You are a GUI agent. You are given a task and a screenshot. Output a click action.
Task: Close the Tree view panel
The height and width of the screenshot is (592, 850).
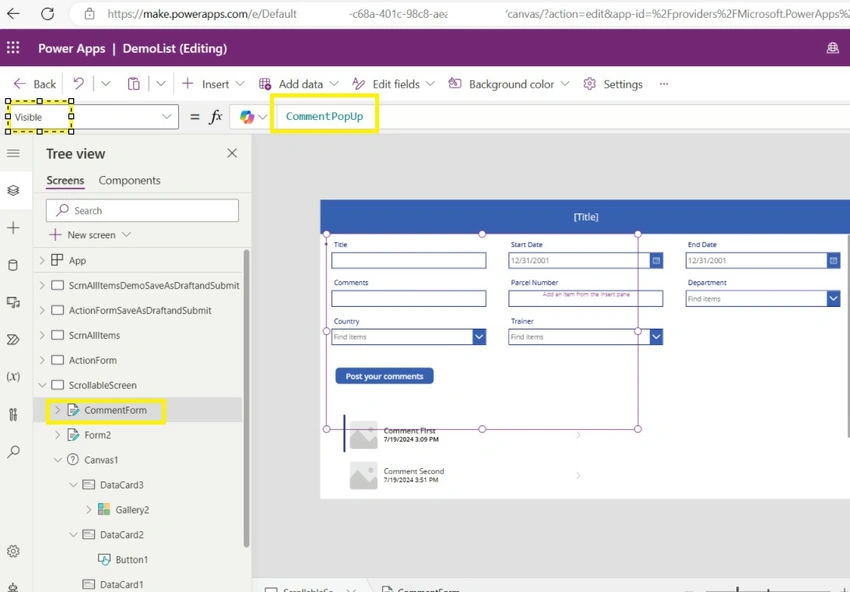coord(232,153)
